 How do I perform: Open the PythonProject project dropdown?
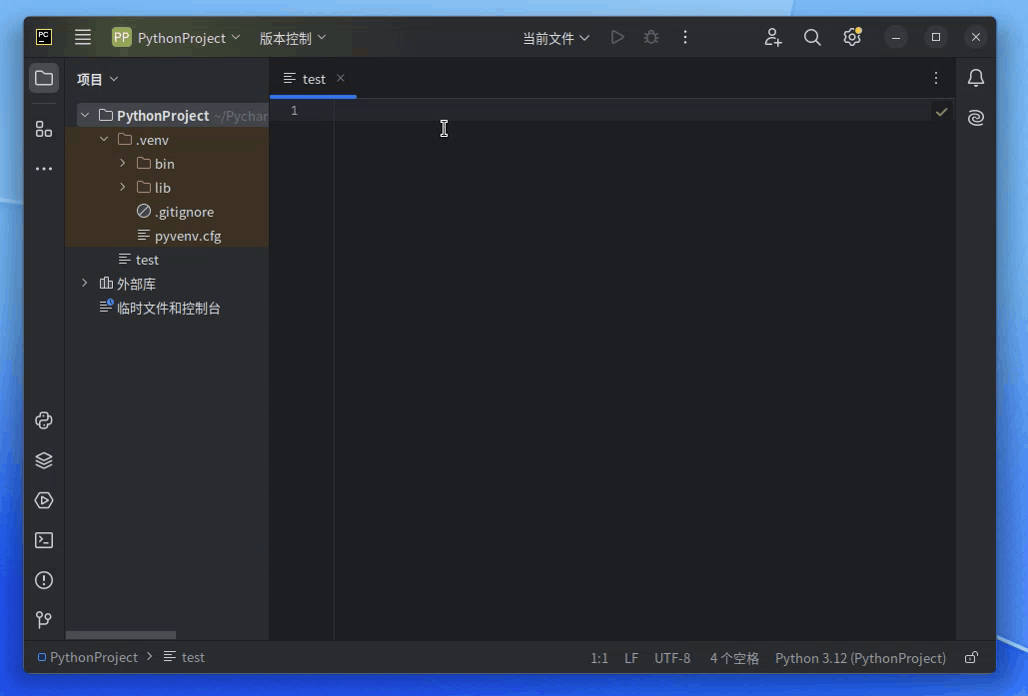pos(176,38)
